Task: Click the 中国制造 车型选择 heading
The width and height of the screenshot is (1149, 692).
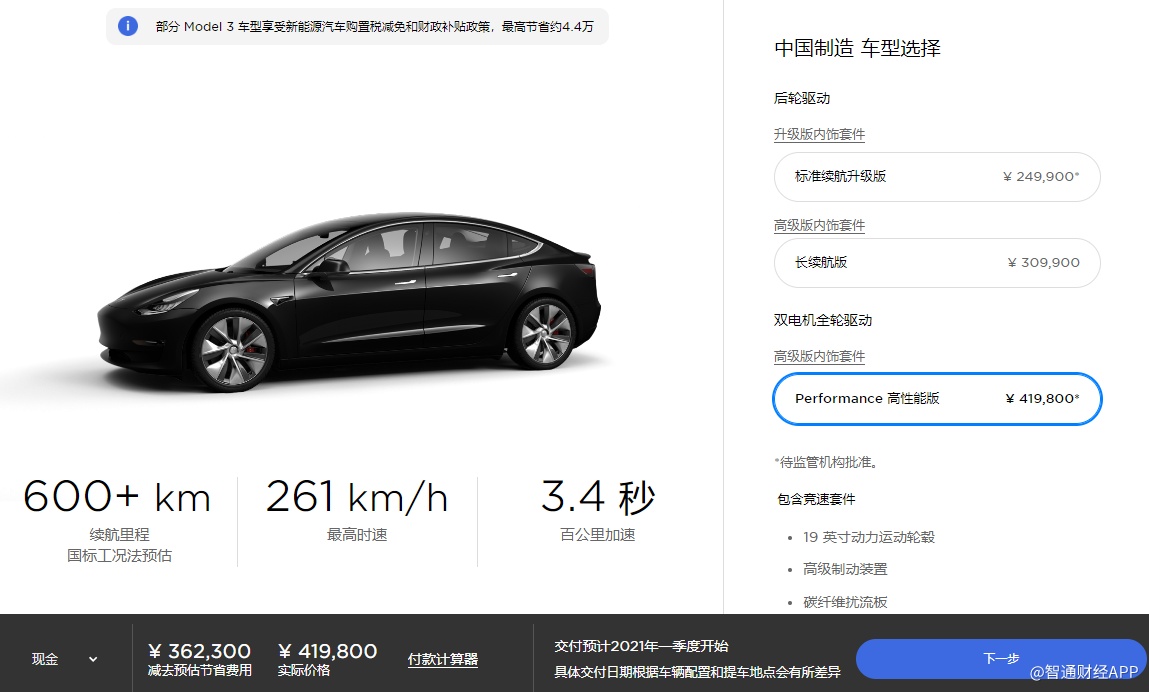Action: pyautogui.click(x=857, y=48)
